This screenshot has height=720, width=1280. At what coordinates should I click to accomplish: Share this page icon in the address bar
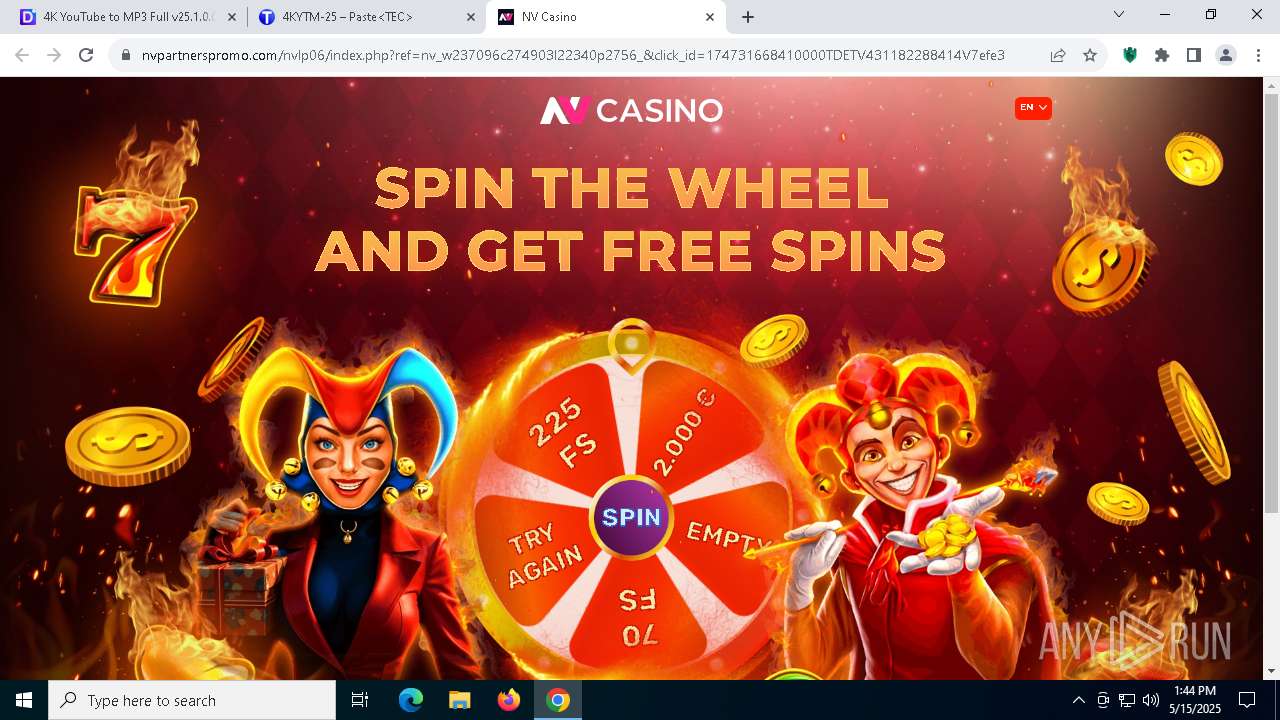pyautogui.click(x=1058, y=56)
